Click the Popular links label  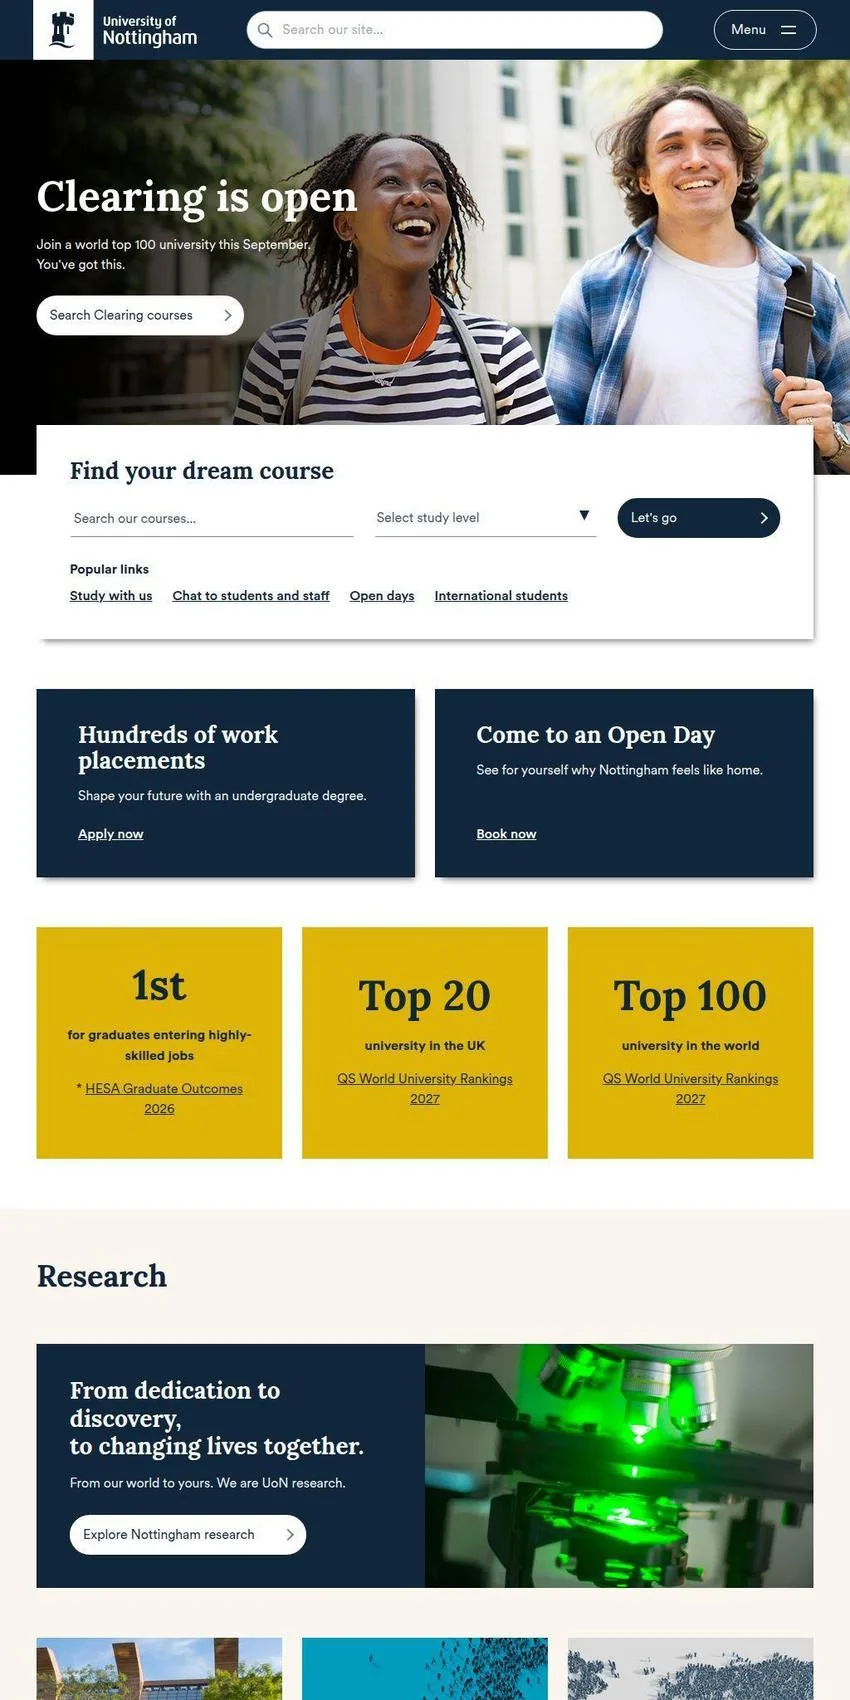(x=109, y=569)
